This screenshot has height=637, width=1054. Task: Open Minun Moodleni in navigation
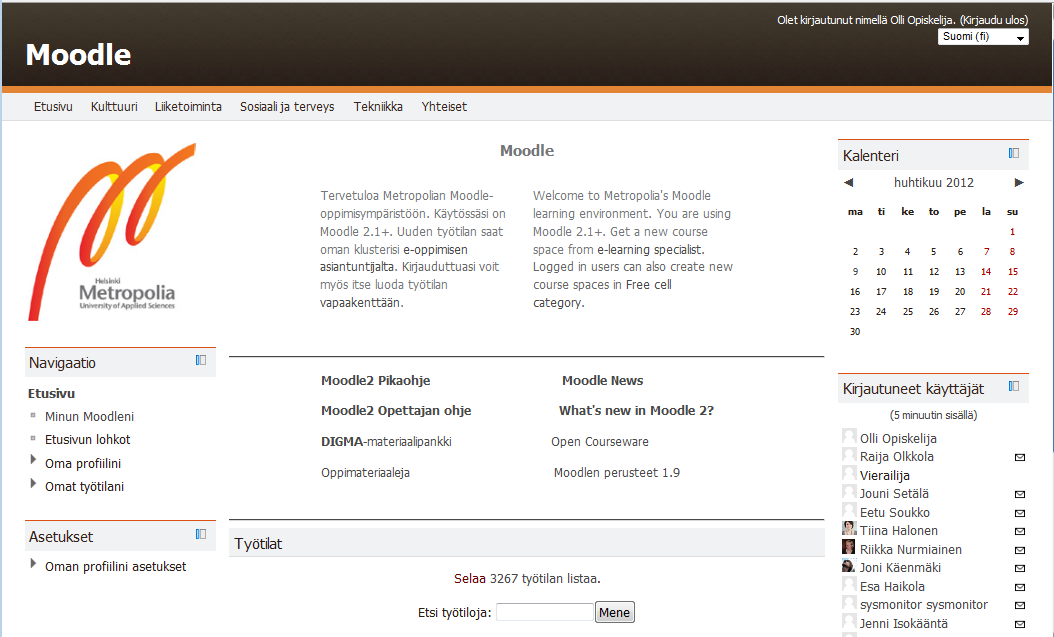tap(89, 417)
